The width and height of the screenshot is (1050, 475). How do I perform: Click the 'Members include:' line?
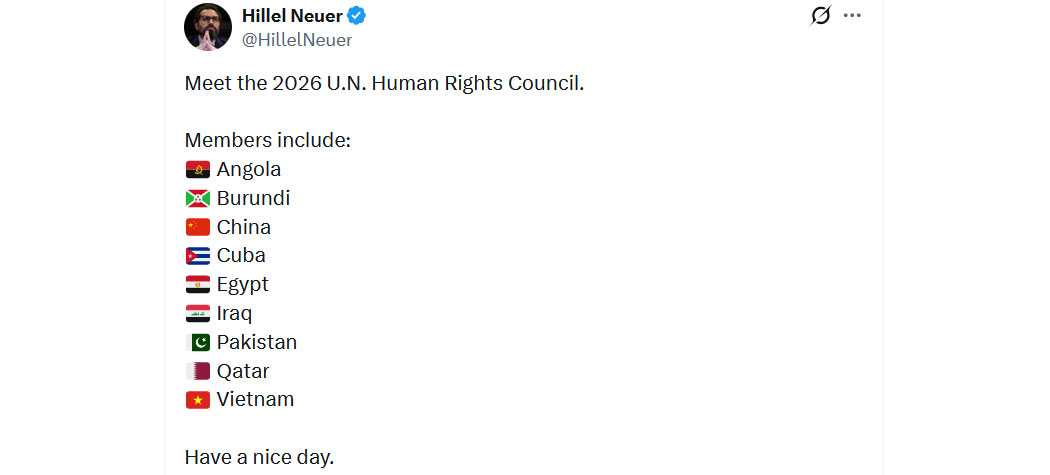coord(268,141)
